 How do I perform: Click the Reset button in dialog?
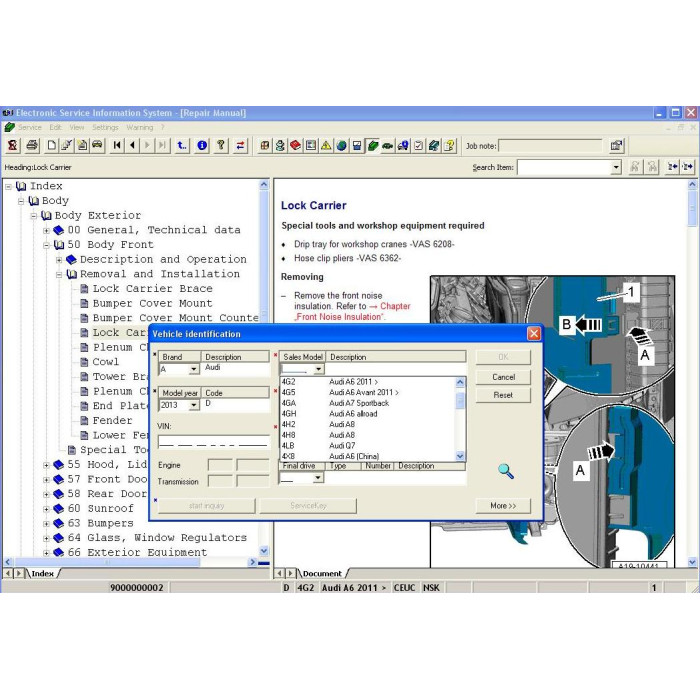click(x=503, y=395)
